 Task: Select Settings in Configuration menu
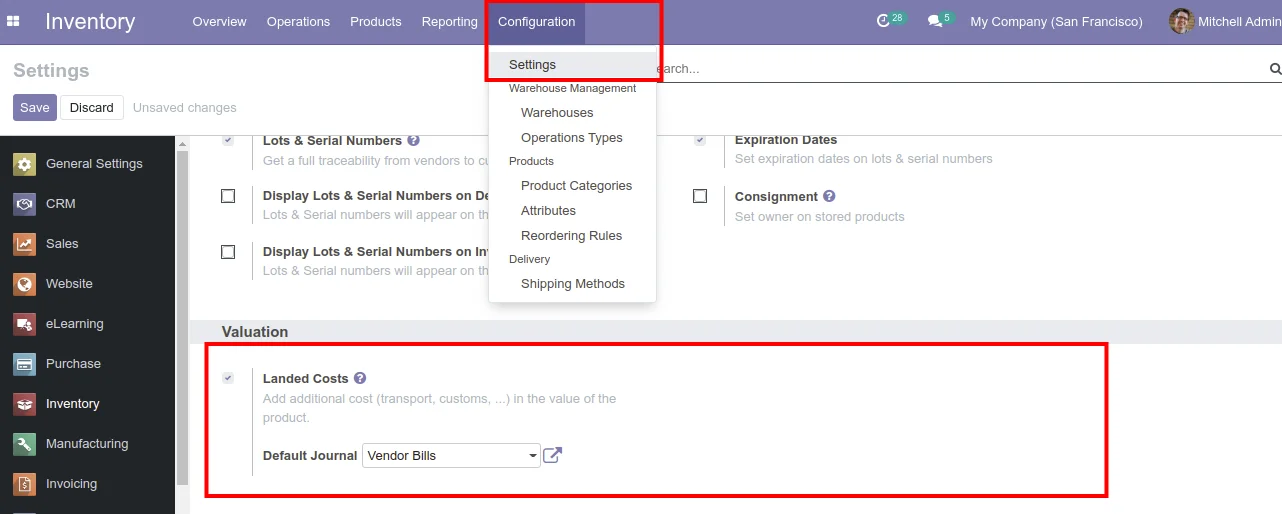572,64
